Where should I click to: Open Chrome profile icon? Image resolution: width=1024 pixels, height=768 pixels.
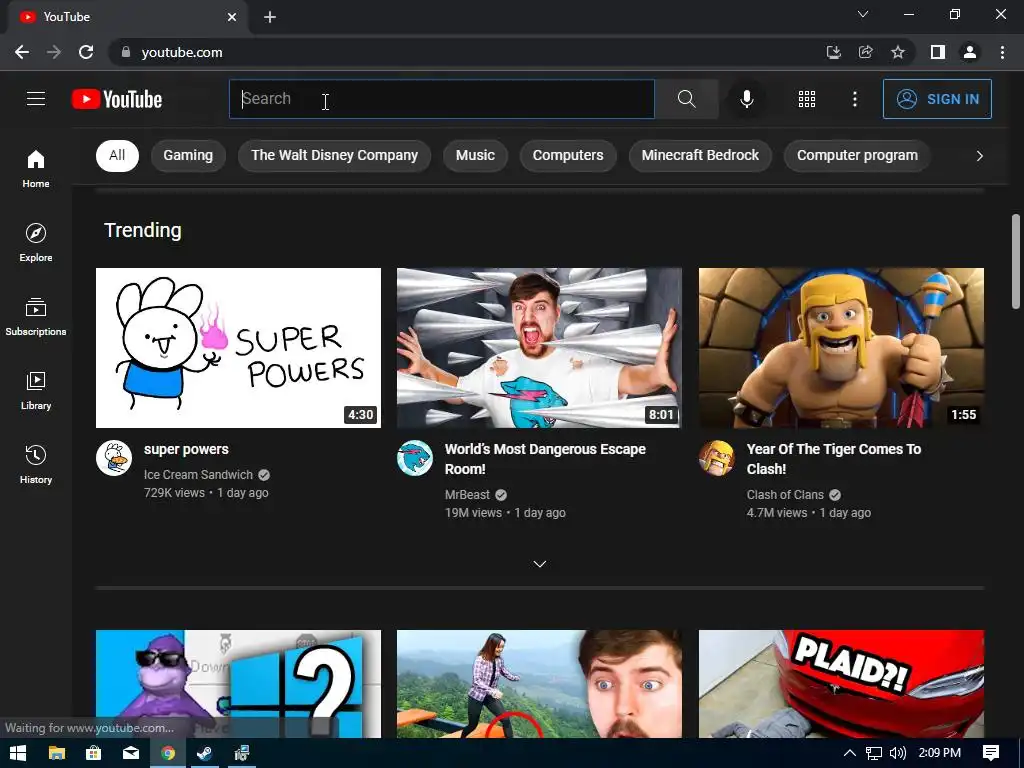[x=970, y=52]
